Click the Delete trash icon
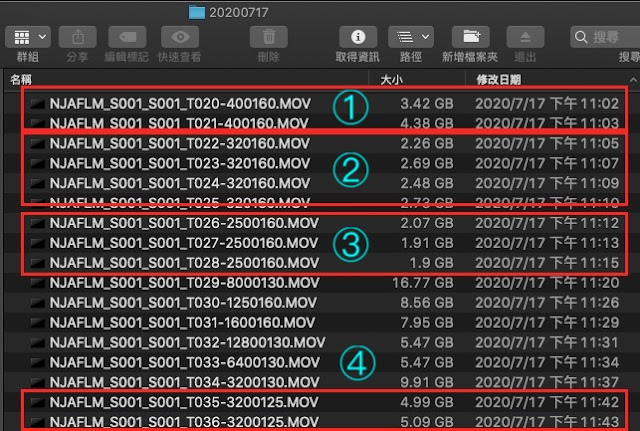640x431 pixels. 269,37
